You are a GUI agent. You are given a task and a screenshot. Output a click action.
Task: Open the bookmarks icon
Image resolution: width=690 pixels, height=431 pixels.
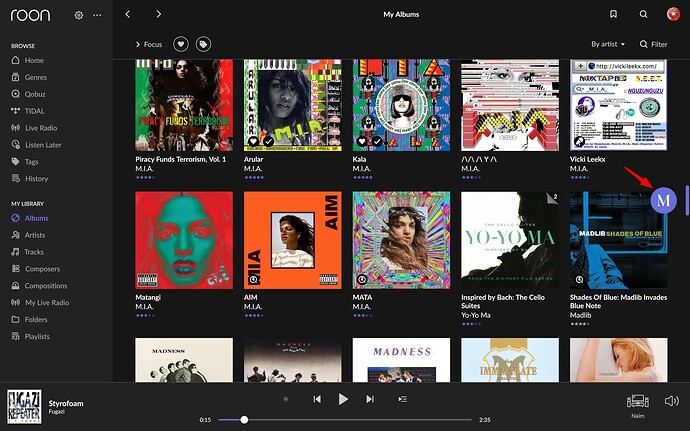613,15
